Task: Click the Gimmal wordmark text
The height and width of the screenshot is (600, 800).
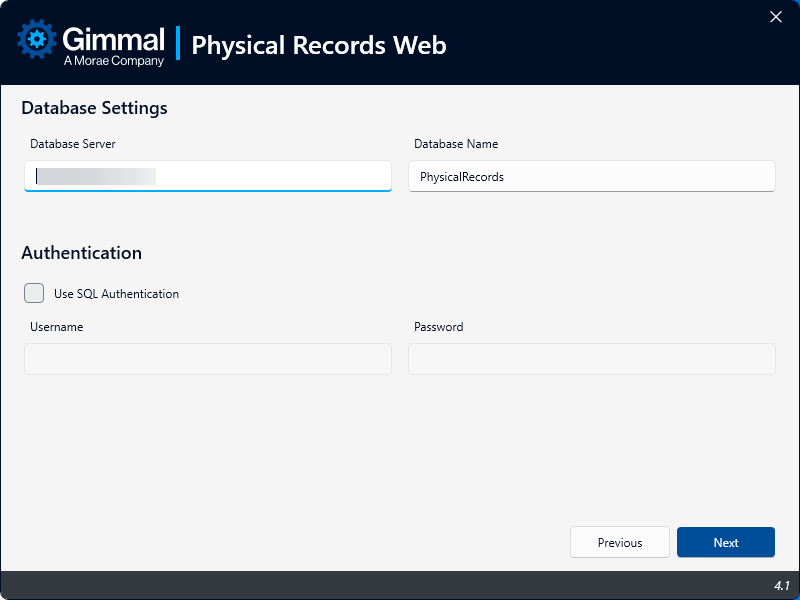Action: click(x=113, y=39)
